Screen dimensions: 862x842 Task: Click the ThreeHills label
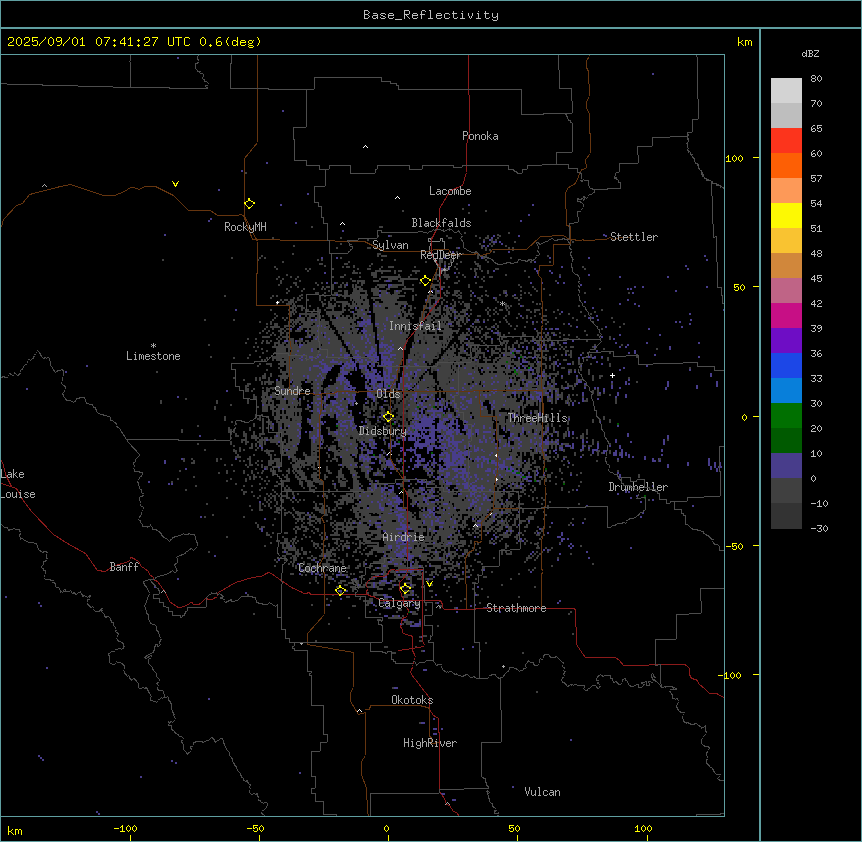538,418
